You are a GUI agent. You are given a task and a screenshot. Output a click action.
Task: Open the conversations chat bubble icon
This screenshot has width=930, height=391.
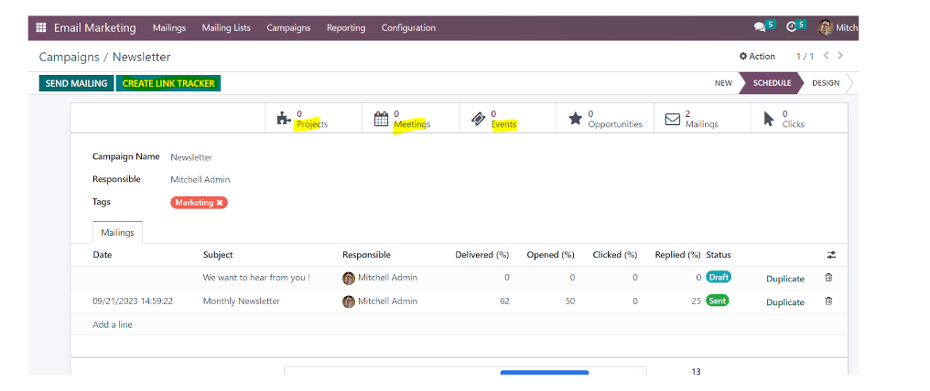(759, 27)
